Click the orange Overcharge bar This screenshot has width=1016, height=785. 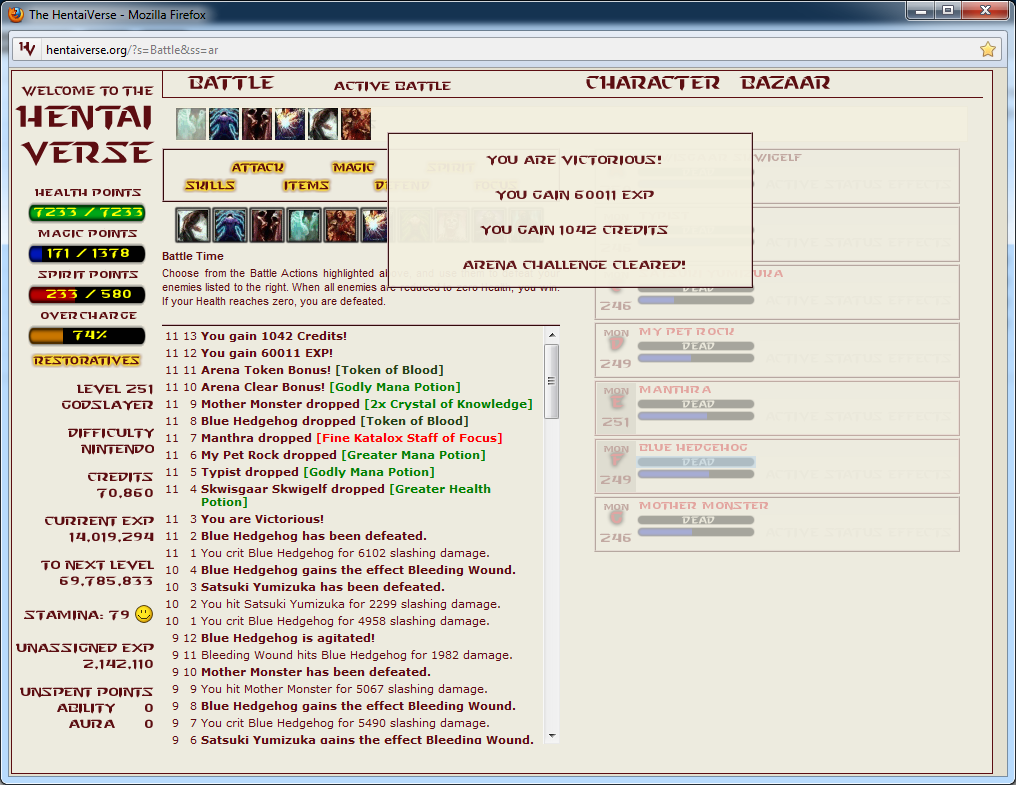click(87, 336)
